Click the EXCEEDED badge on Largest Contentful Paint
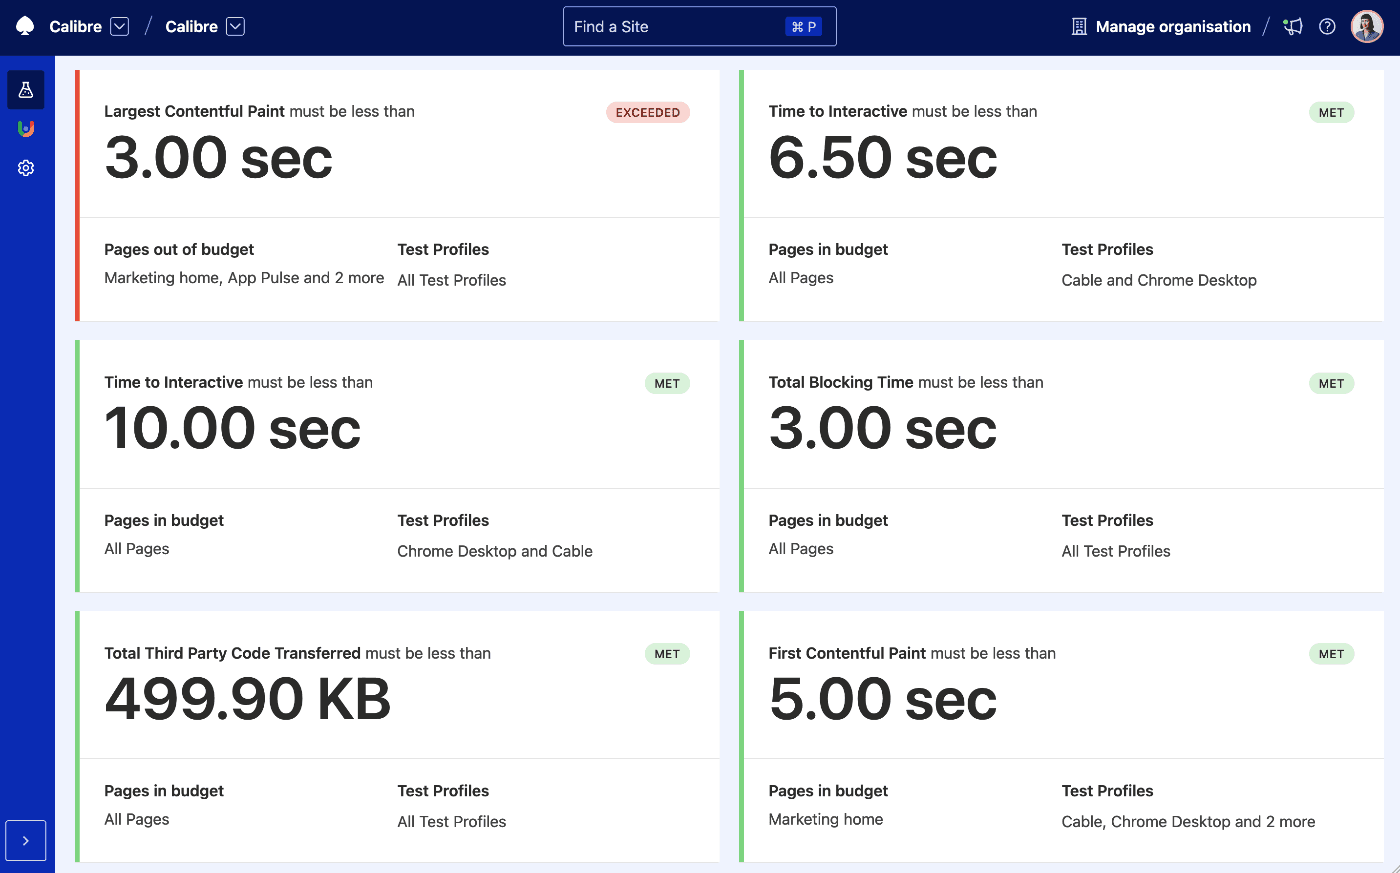 pyautogui.click(x=648, y=112)
